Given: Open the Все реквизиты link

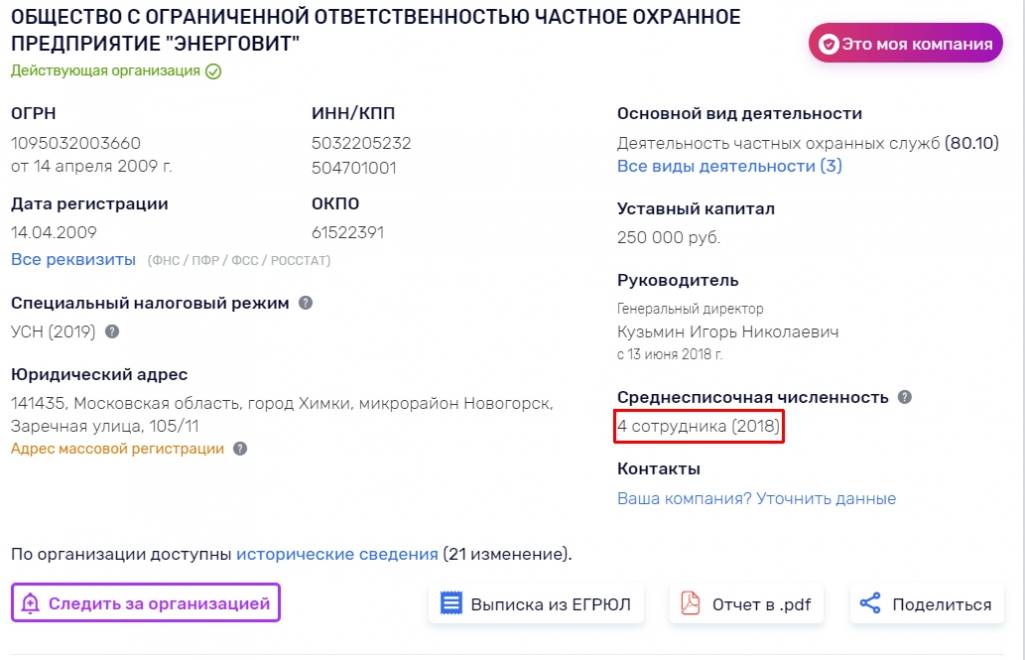Looking at the screenshot, I should 73,259.
